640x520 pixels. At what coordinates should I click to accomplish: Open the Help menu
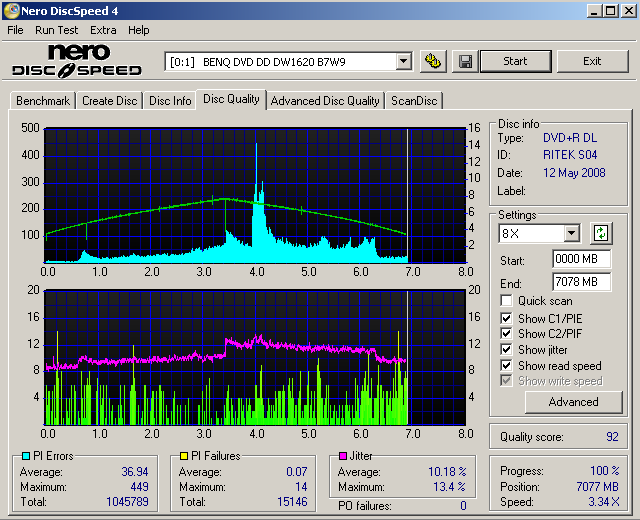(139, 30)
